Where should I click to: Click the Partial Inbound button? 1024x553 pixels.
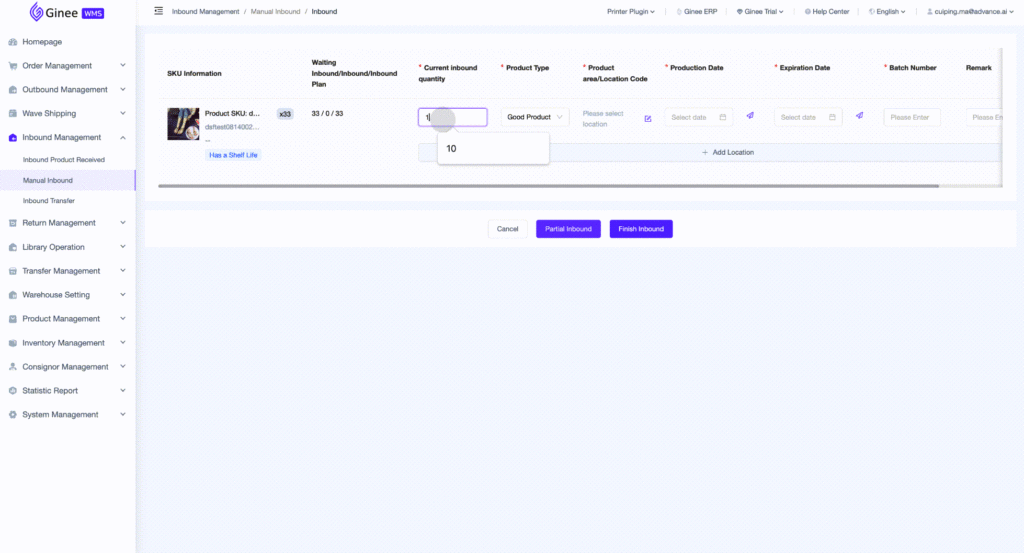[x=568, y=229]
